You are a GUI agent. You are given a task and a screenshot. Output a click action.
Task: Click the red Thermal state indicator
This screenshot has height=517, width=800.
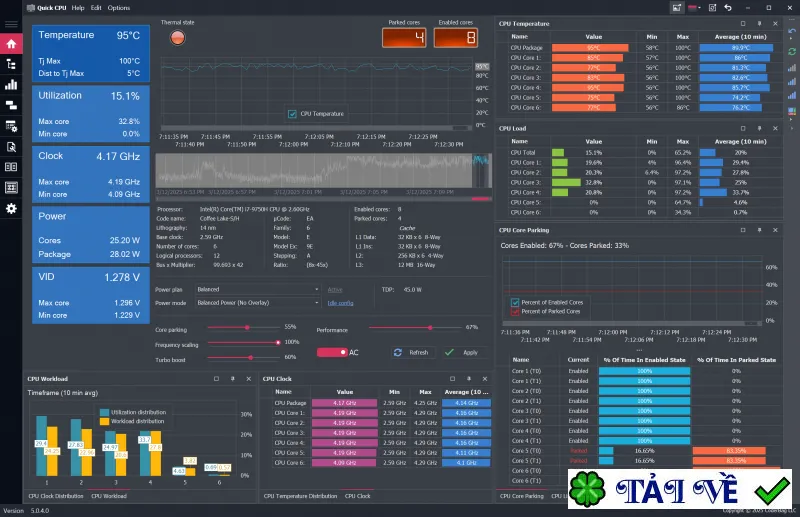(178, 37)
